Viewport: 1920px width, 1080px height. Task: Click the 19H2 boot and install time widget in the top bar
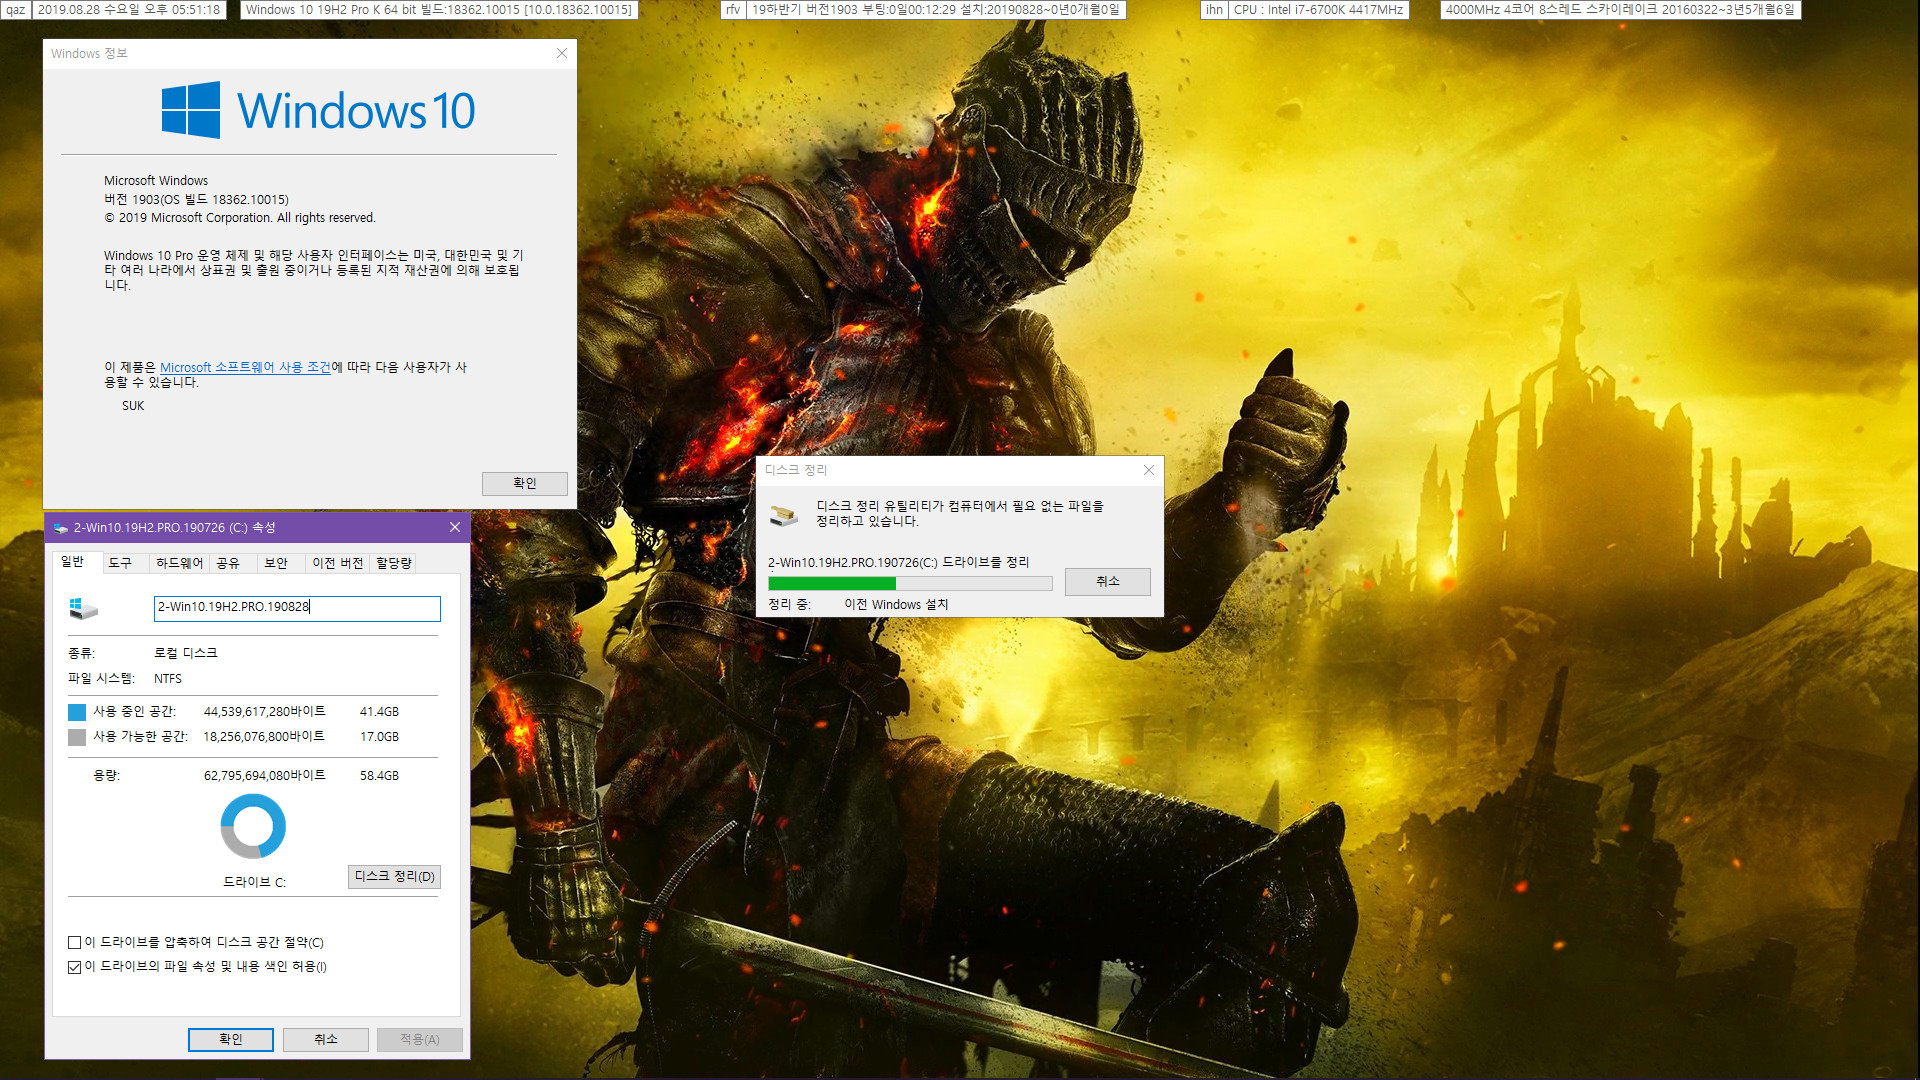tap(936, 10)
